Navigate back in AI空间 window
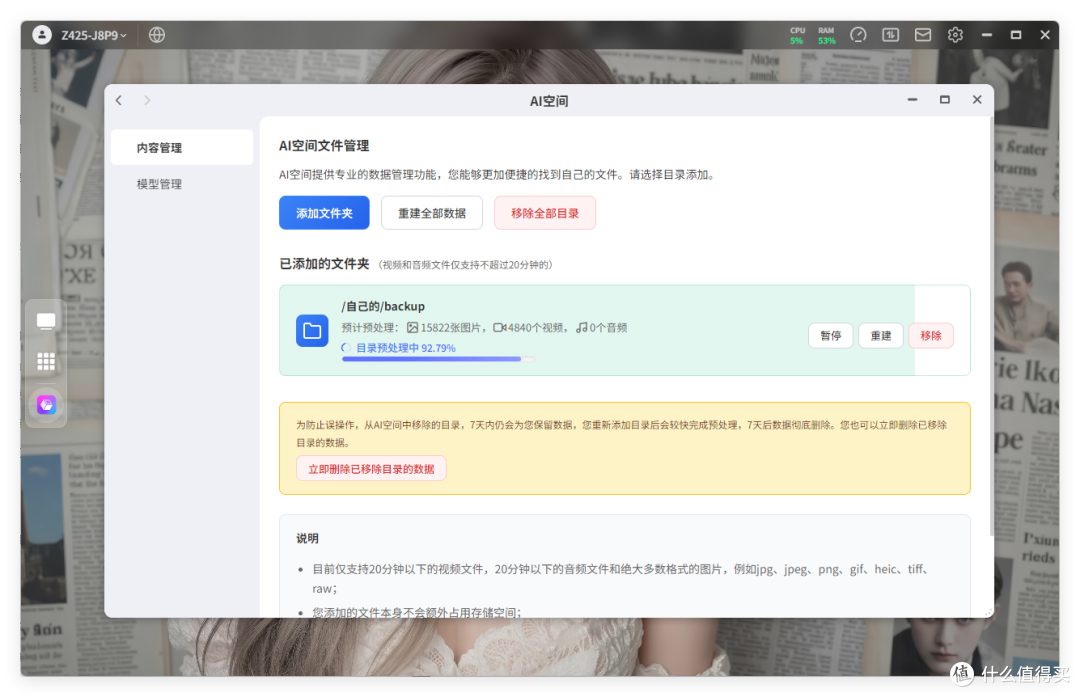Viewport: 1080px width, 697px height. (119, 101)
